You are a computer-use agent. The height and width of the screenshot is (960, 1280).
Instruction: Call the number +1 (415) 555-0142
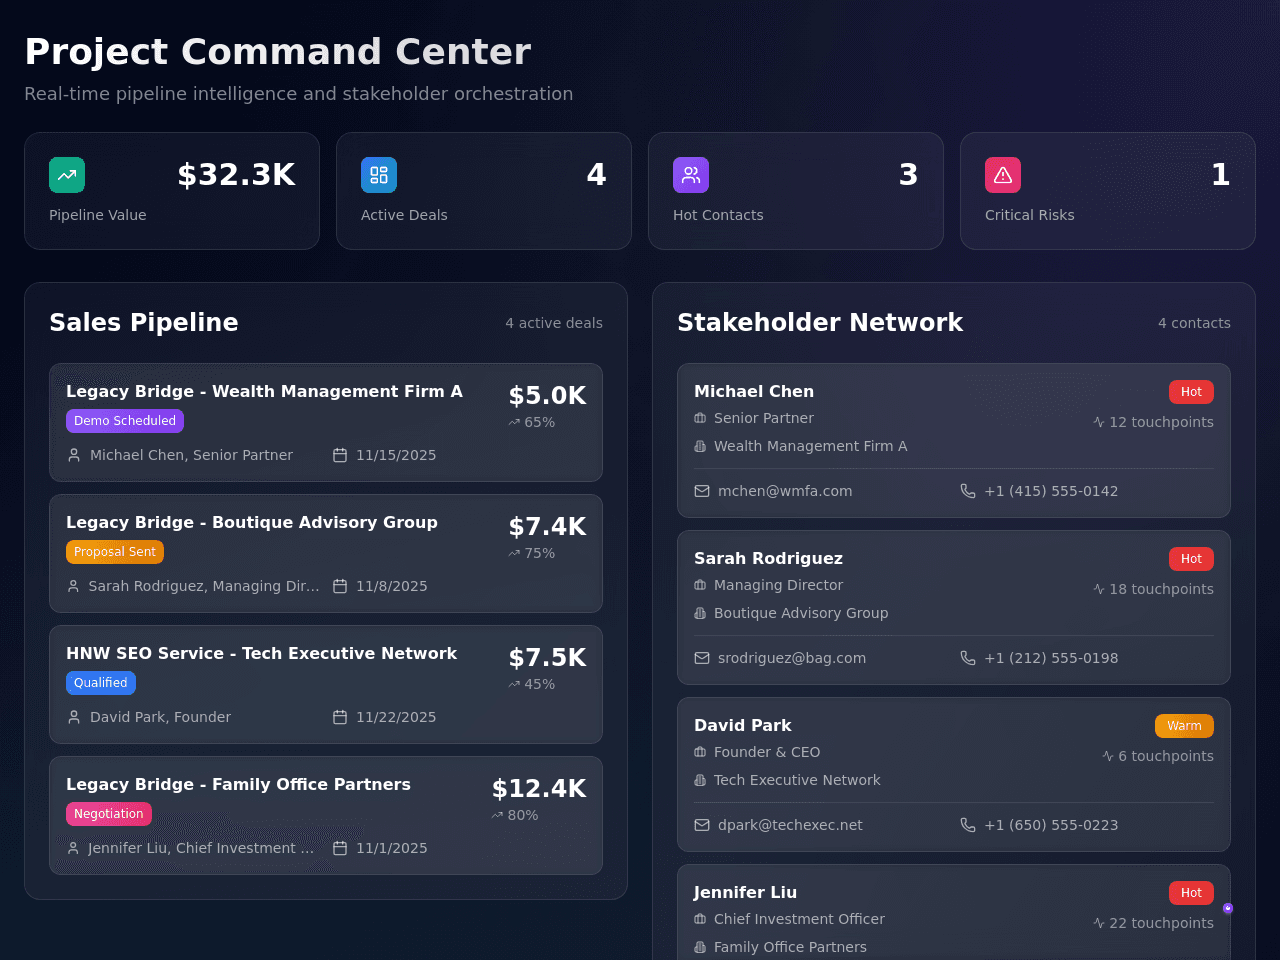click(x=1051, y=491)
